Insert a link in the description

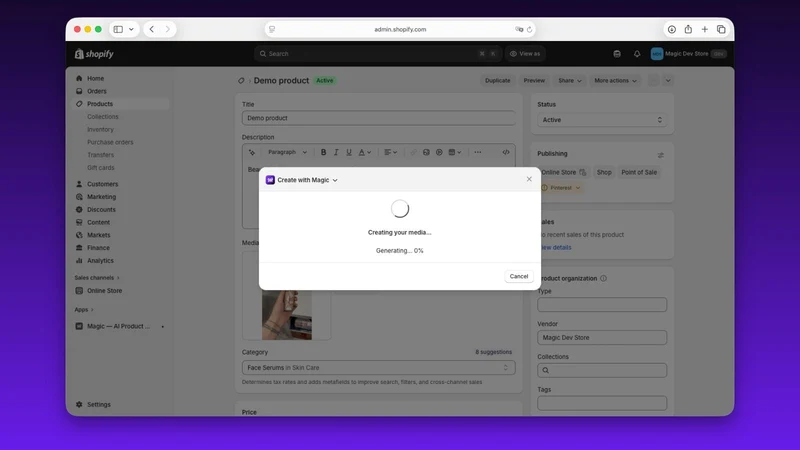pos(413,152)
